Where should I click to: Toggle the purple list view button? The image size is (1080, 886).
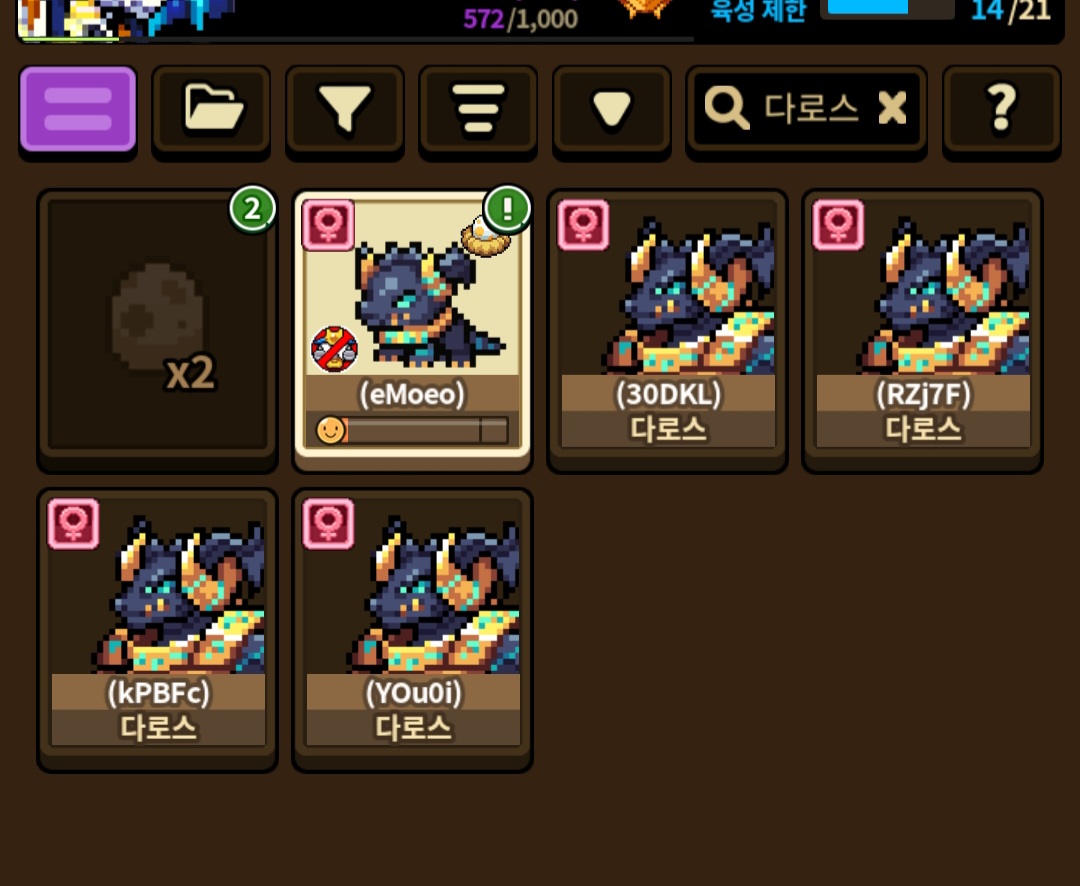pos(78,109)
